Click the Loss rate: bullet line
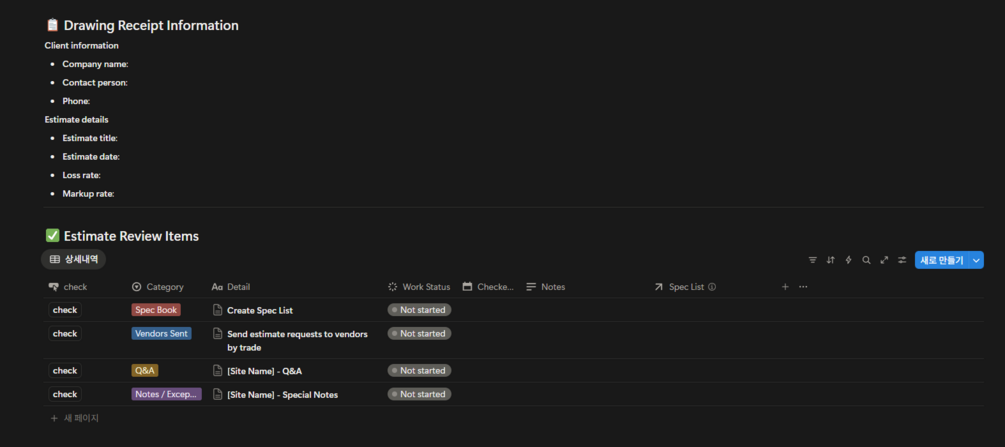Image resolution: width=1005 pixels, height=447 pixels. tap(81, 175)
